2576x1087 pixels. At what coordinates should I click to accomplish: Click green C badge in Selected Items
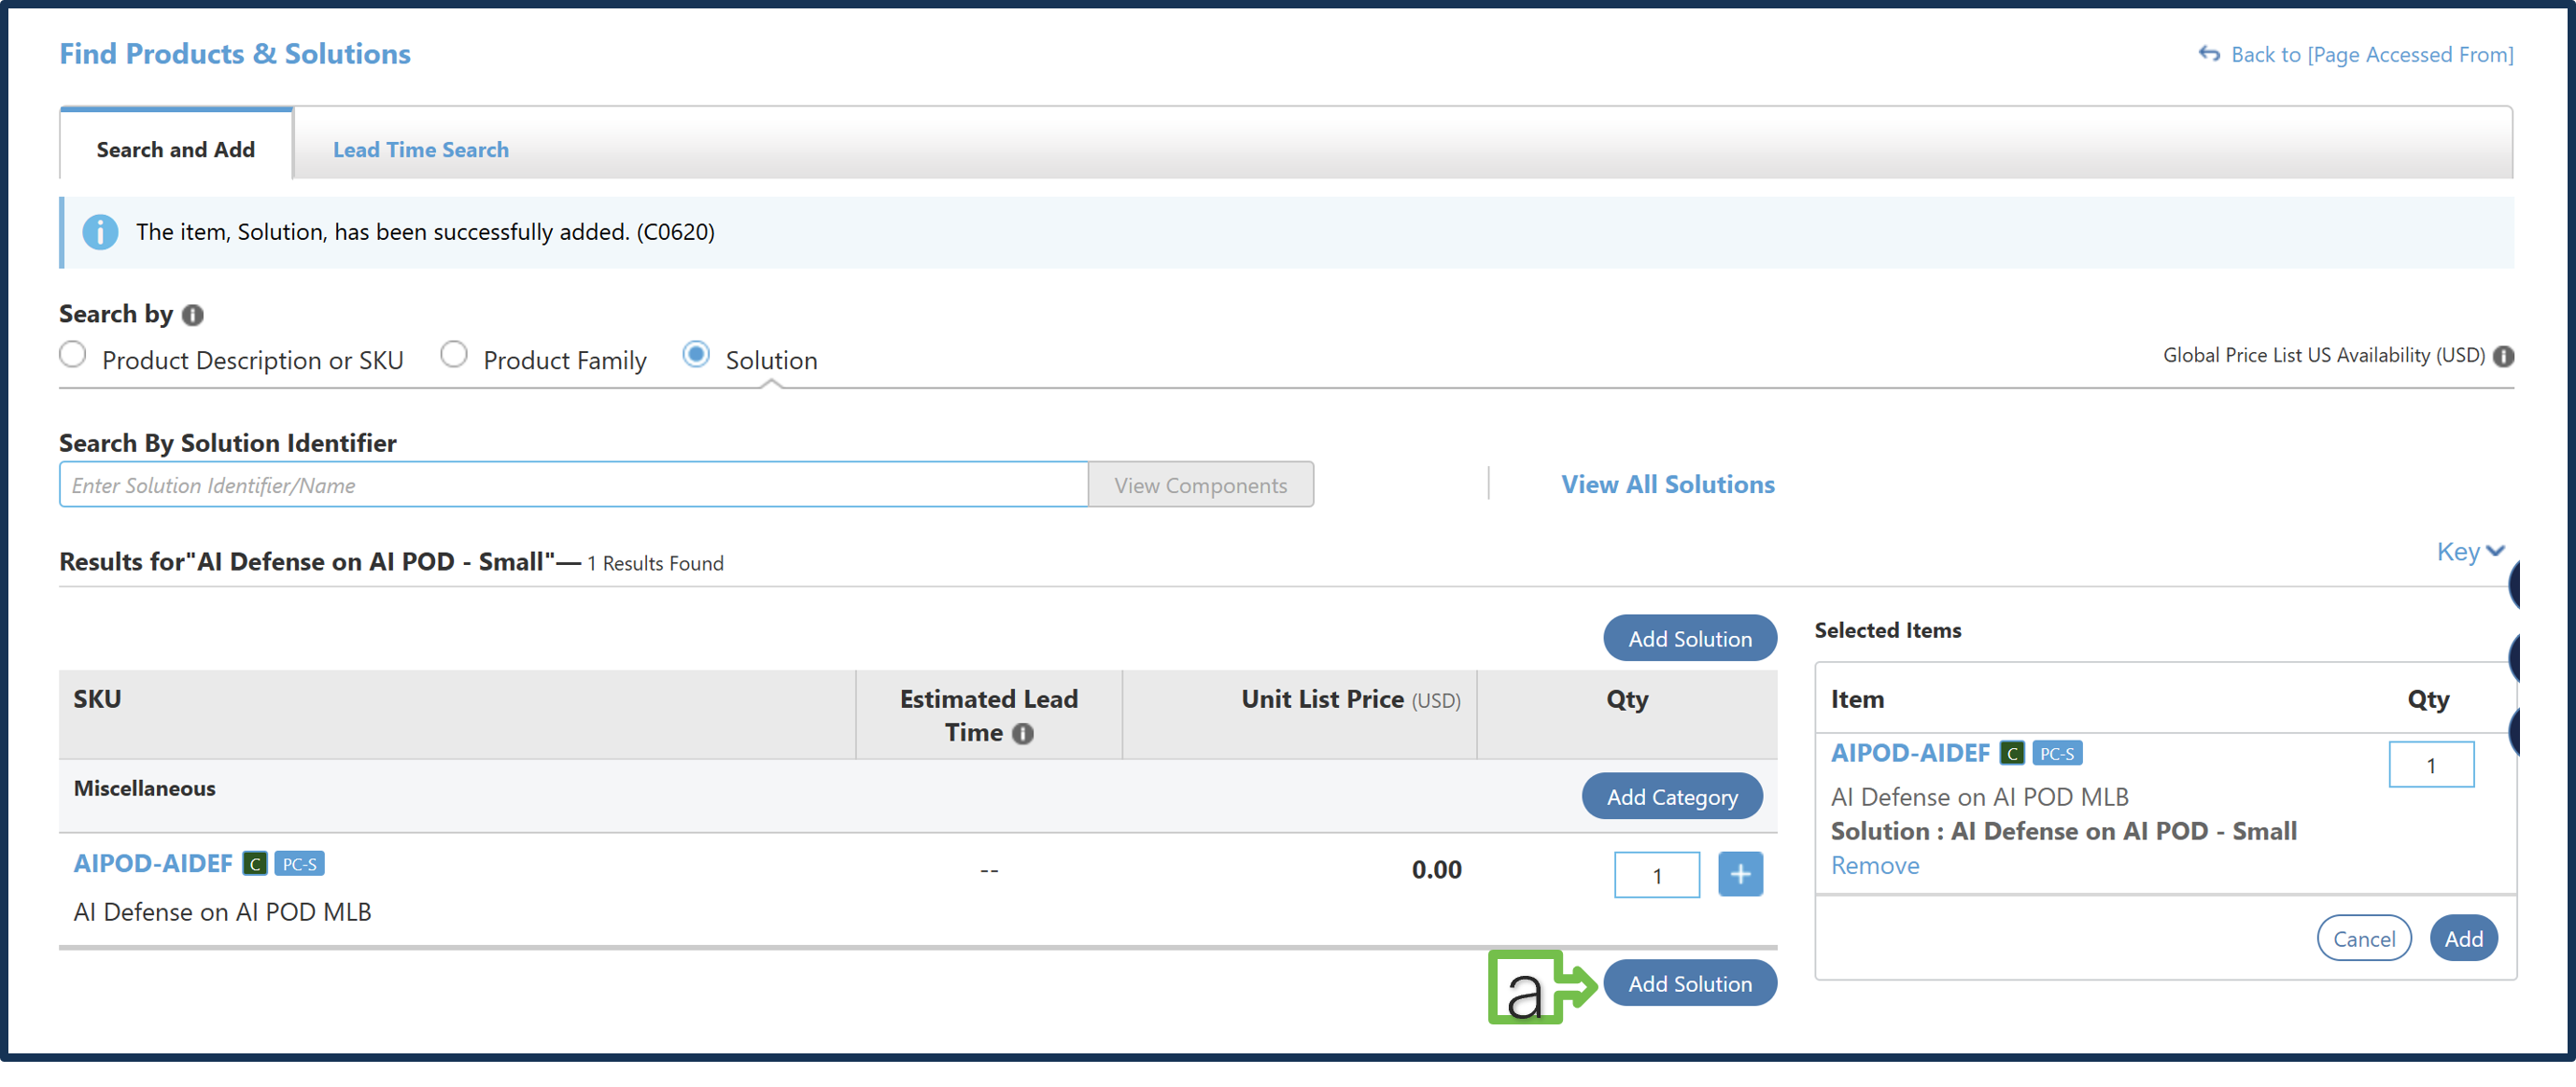[2012, 753]
